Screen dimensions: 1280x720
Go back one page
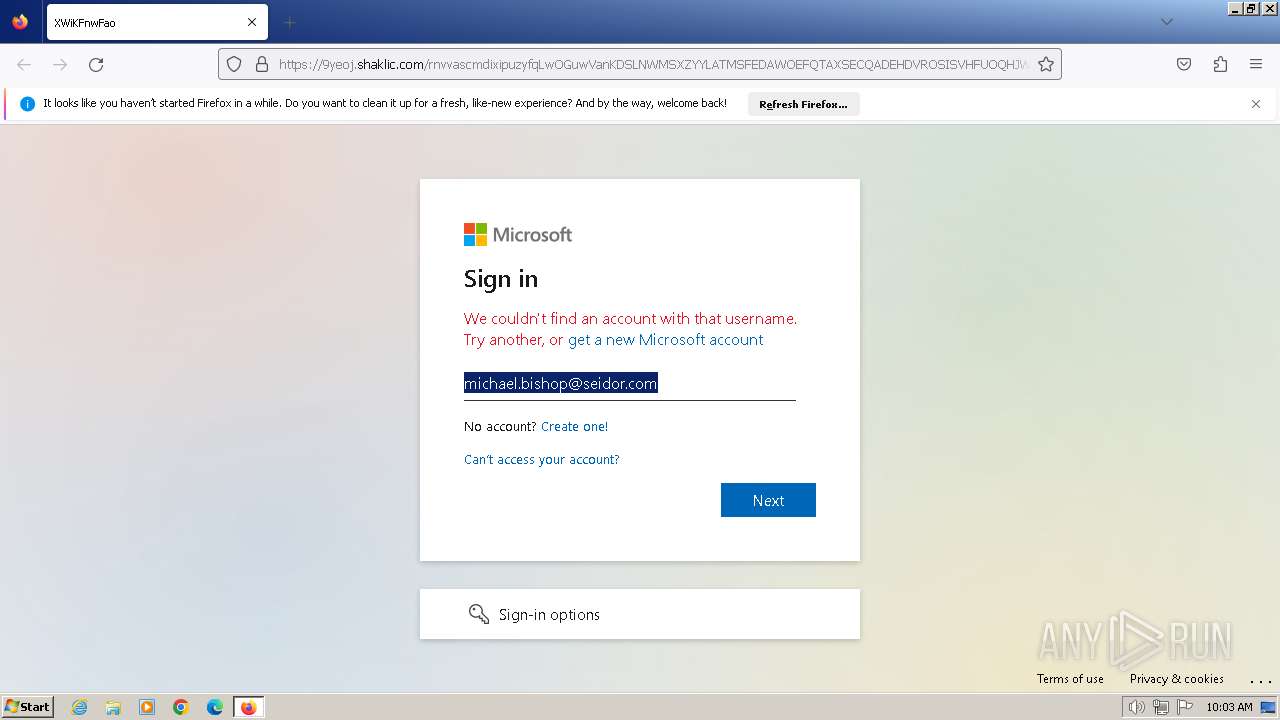point(24,64)
